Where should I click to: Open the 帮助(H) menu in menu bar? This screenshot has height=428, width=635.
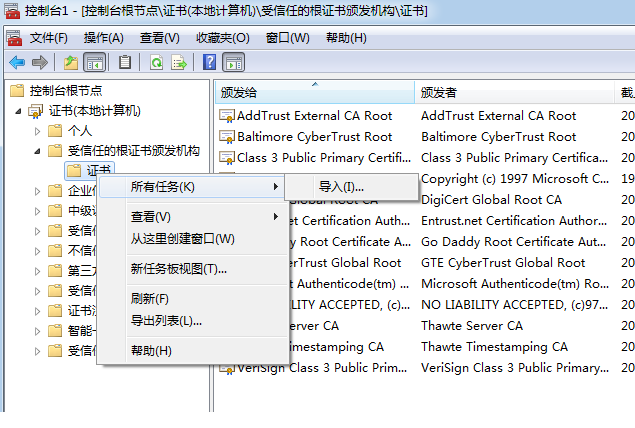[x=346, y=38]
